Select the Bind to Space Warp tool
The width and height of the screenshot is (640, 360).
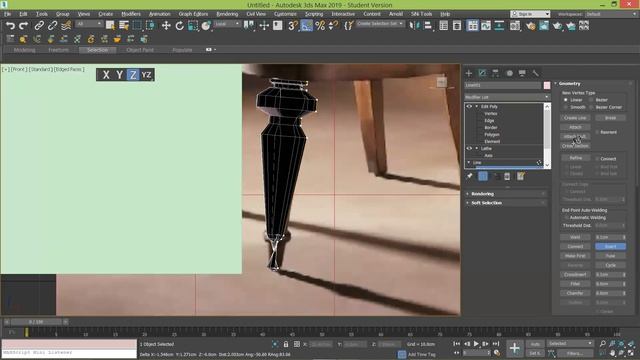[66, 26]
